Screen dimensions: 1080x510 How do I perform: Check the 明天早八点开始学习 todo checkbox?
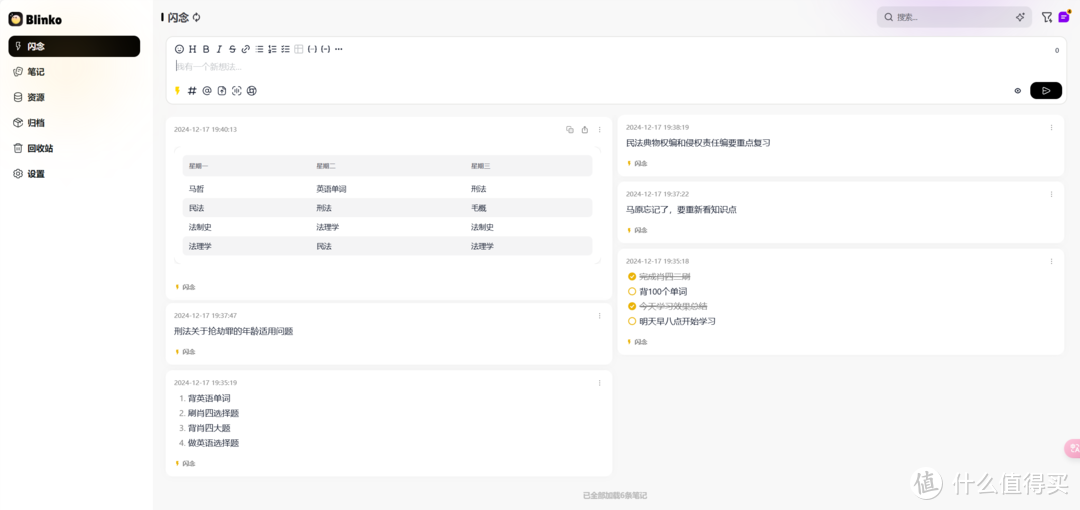coord(632,322)
